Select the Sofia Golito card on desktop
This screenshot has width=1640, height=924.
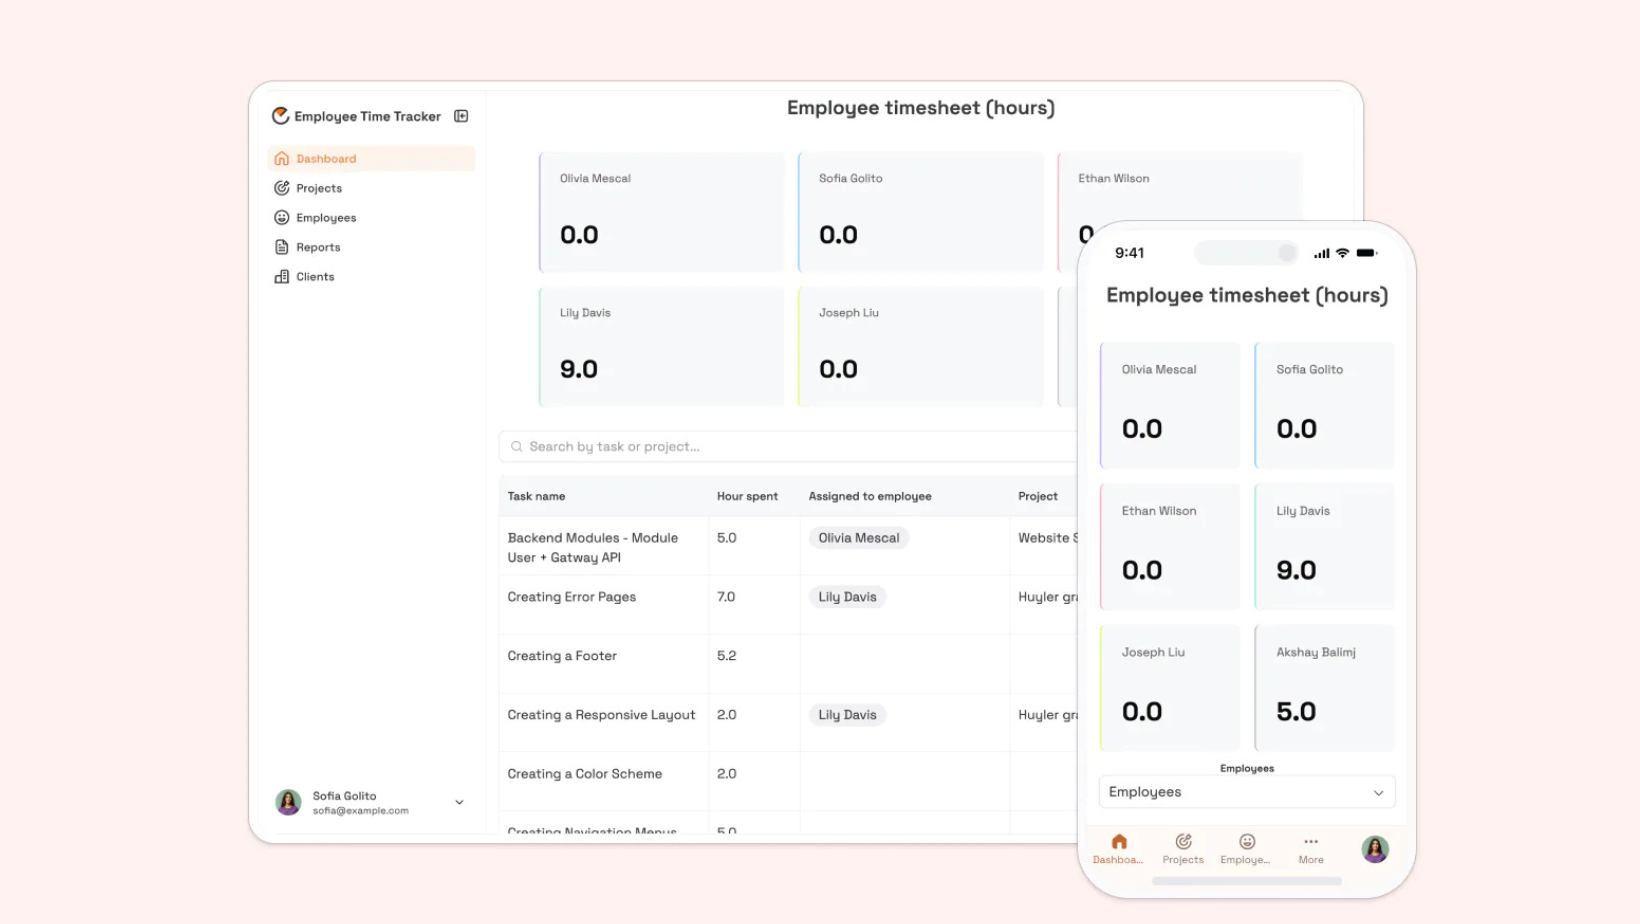click(x=920, y=212)
